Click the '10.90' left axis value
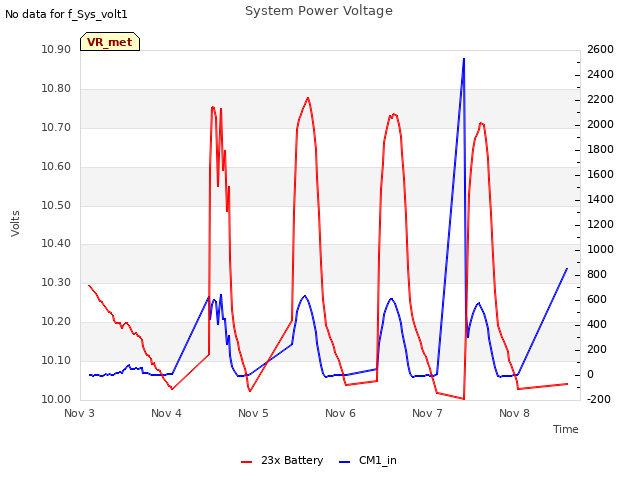 pos(56,50)
